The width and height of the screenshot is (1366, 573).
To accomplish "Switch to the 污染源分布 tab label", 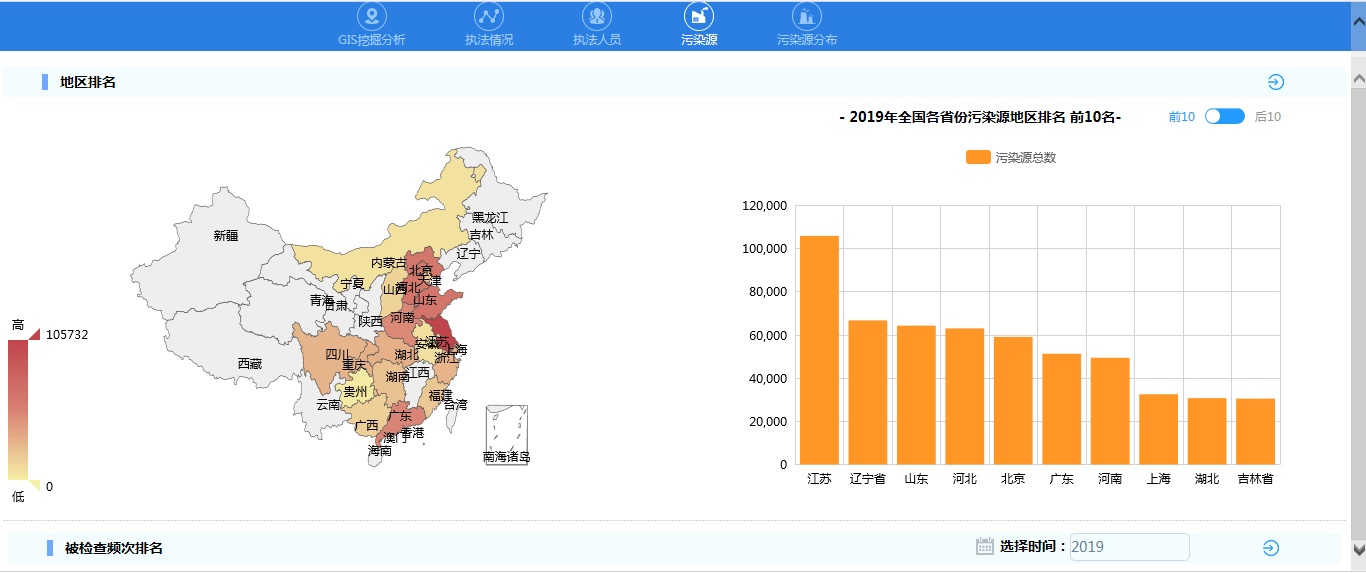I will coord(807,40).
